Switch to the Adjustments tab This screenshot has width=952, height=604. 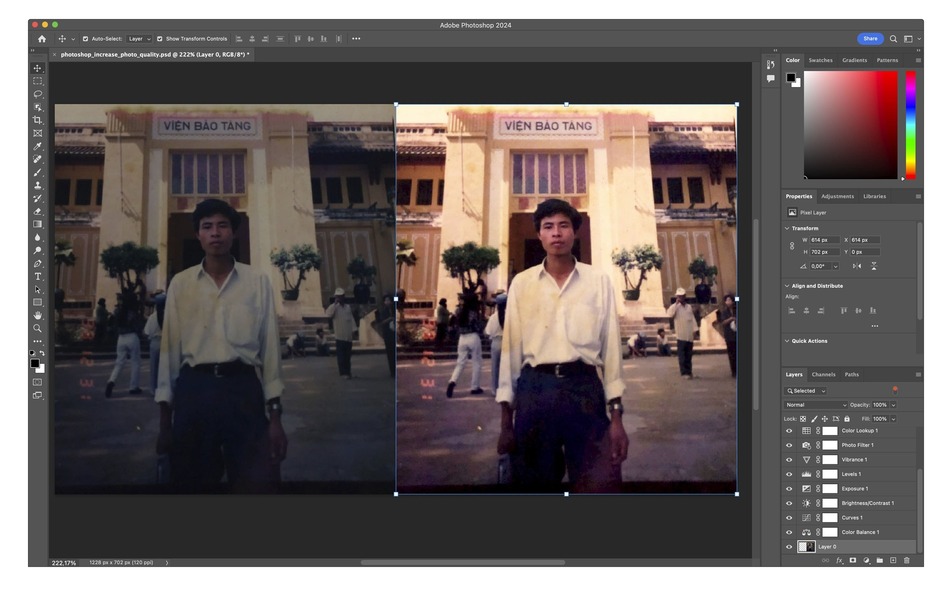pyautogui.click(x=837, y=197)
